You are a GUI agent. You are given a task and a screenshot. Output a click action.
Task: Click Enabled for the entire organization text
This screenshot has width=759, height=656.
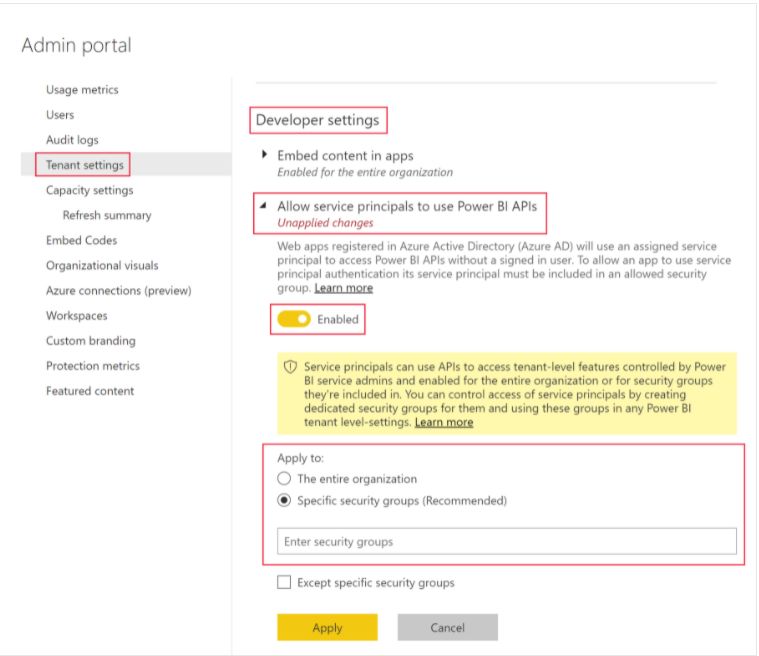click(365, 172)
